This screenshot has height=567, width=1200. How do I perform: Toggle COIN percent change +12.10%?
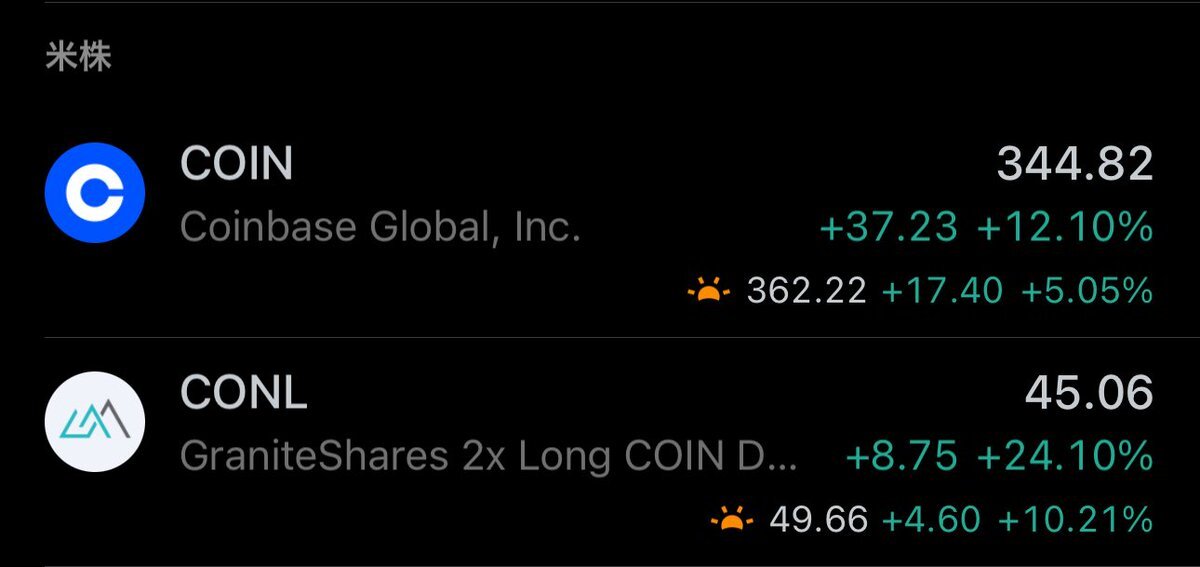(1065, 229)
